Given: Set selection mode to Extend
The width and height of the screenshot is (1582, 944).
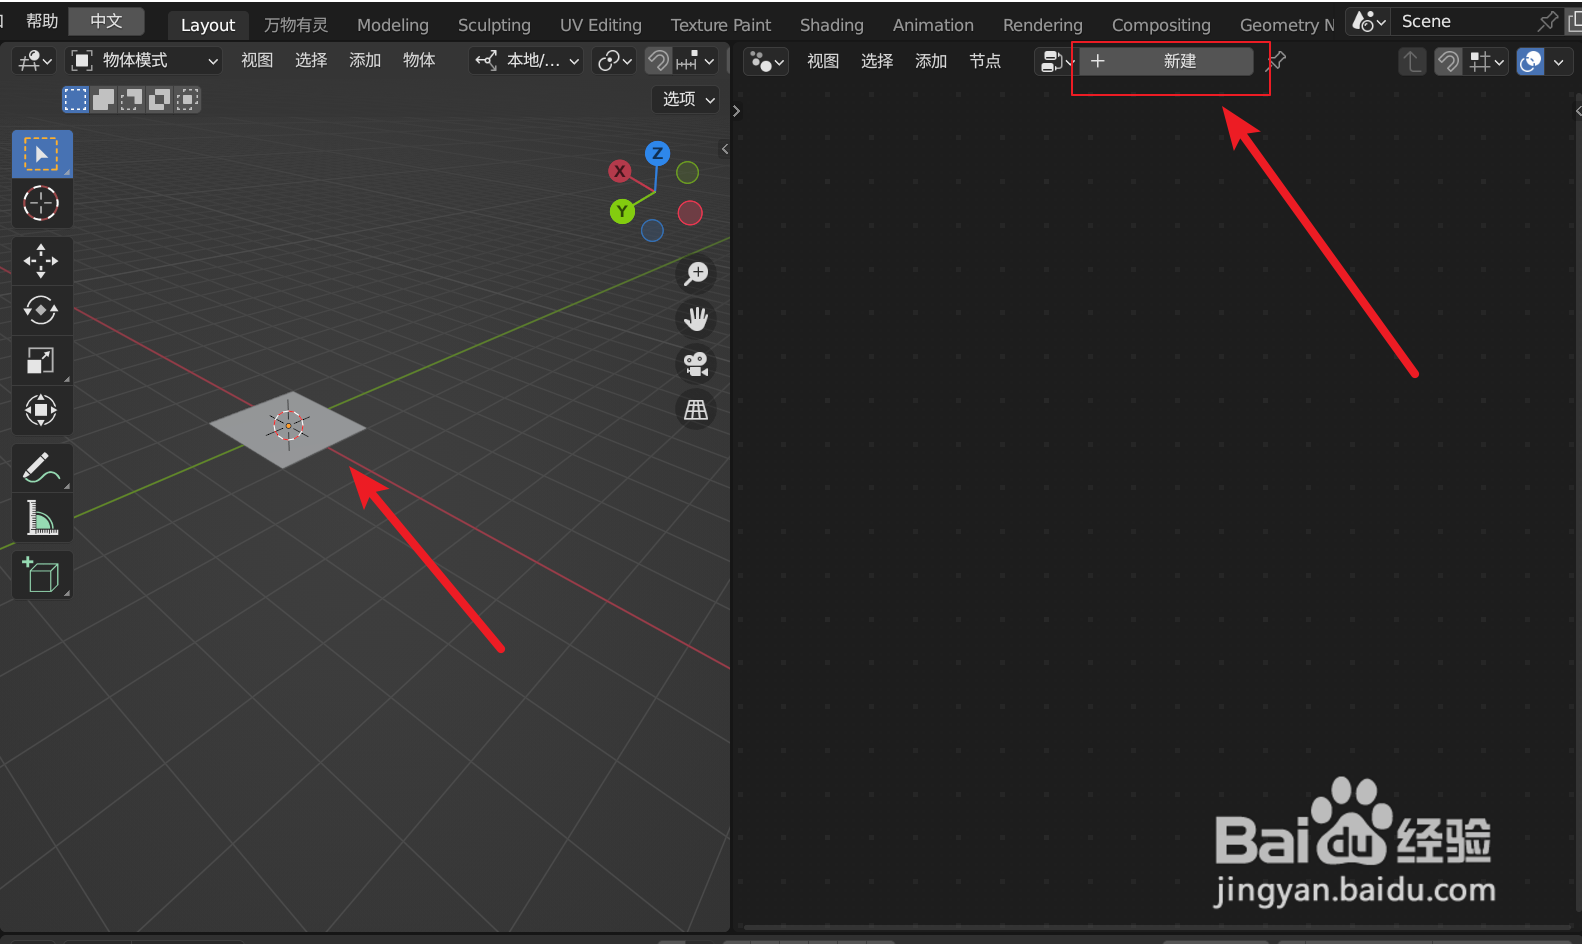Looking at the screenshot, I should (x=104, y=99).
